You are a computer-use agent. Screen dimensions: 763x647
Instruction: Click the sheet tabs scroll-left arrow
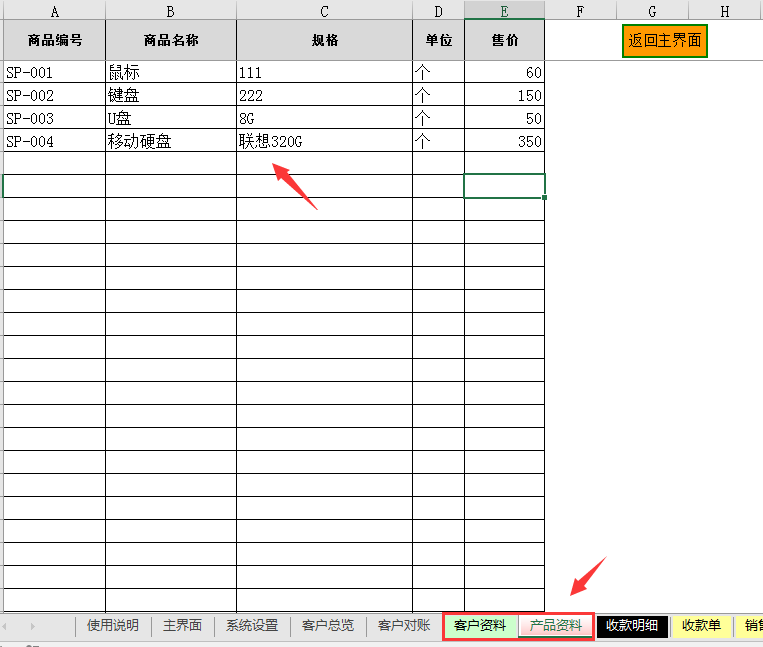click(x=4, y=626)
